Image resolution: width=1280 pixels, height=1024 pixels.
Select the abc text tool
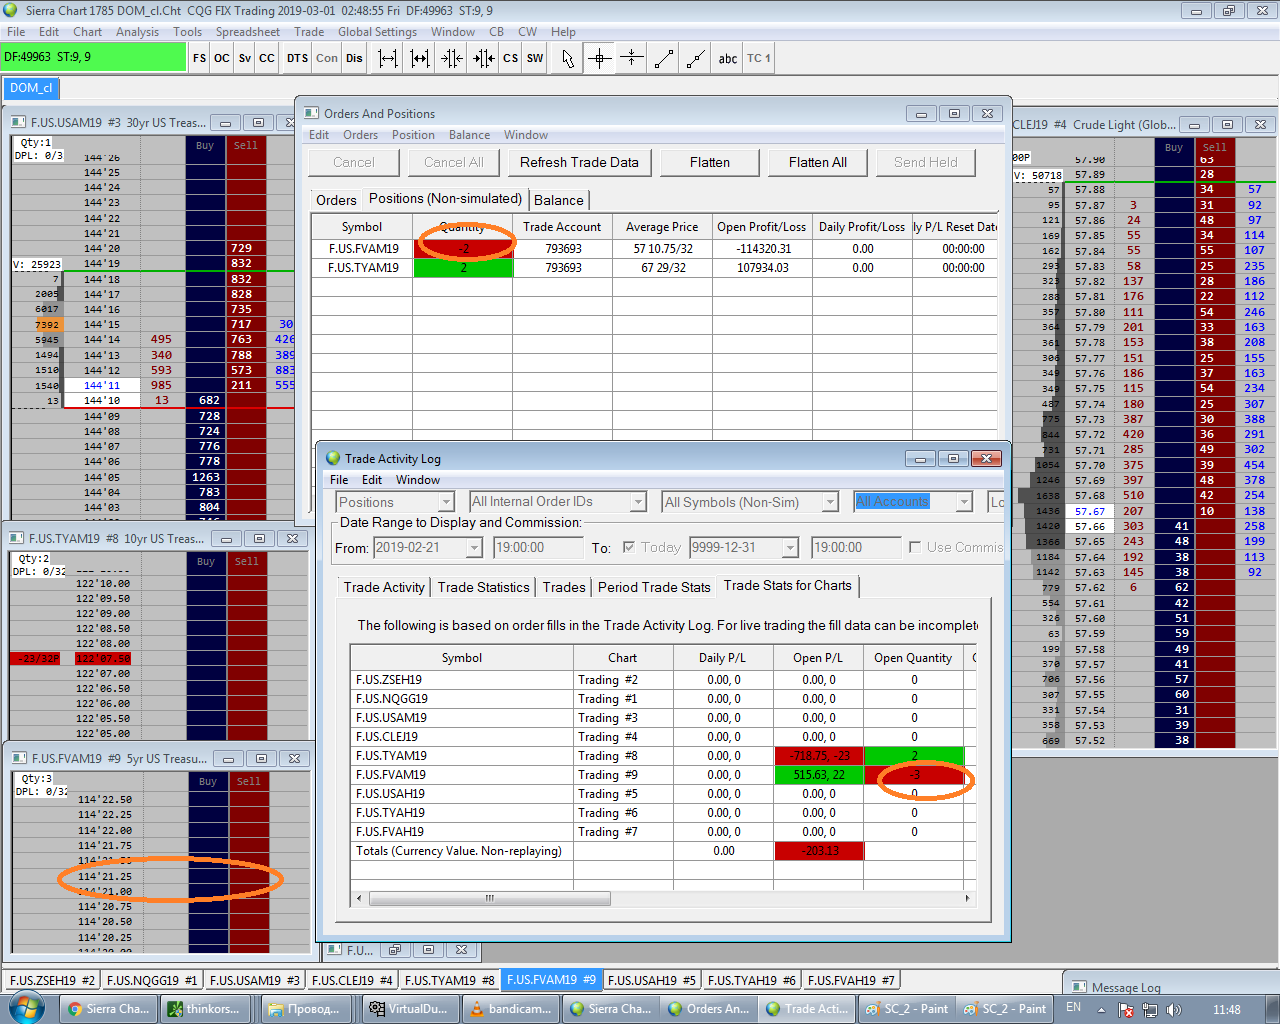pos(727,58)
